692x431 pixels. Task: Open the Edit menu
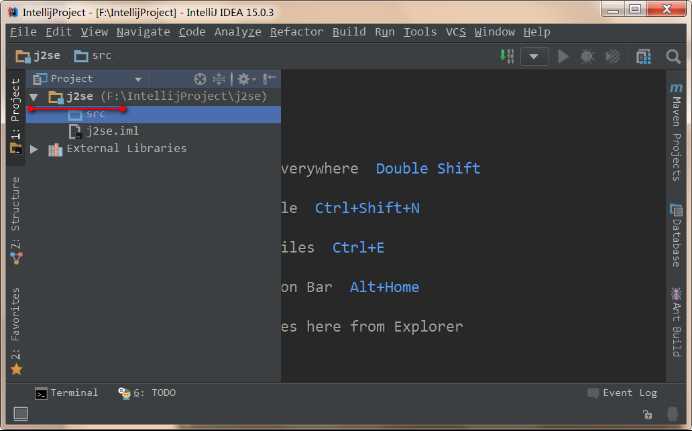[58, 32]
